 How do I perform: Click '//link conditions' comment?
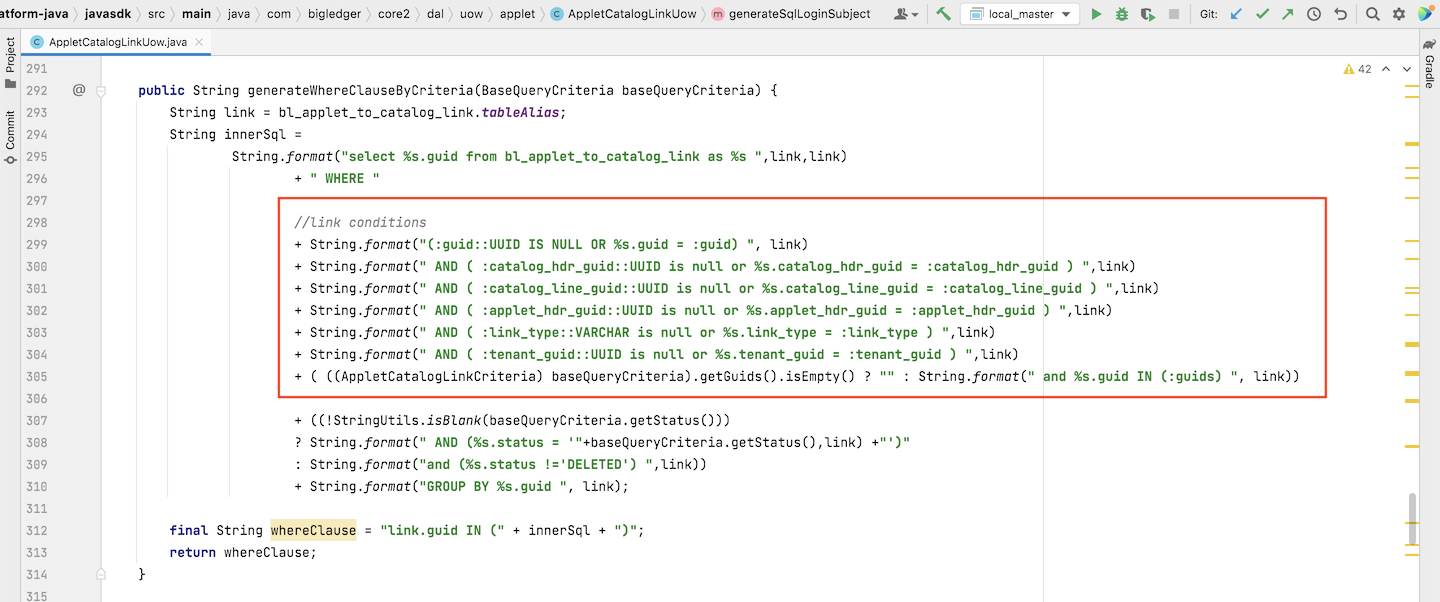pos(360,222)
